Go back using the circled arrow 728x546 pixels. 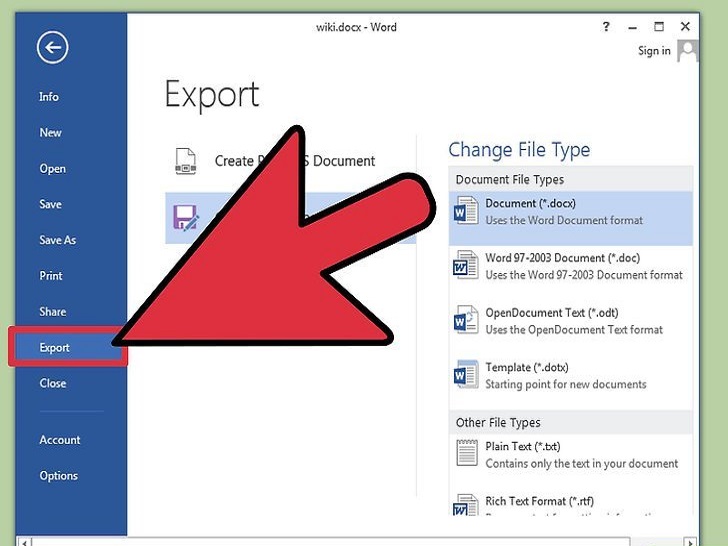pos(52,47)
